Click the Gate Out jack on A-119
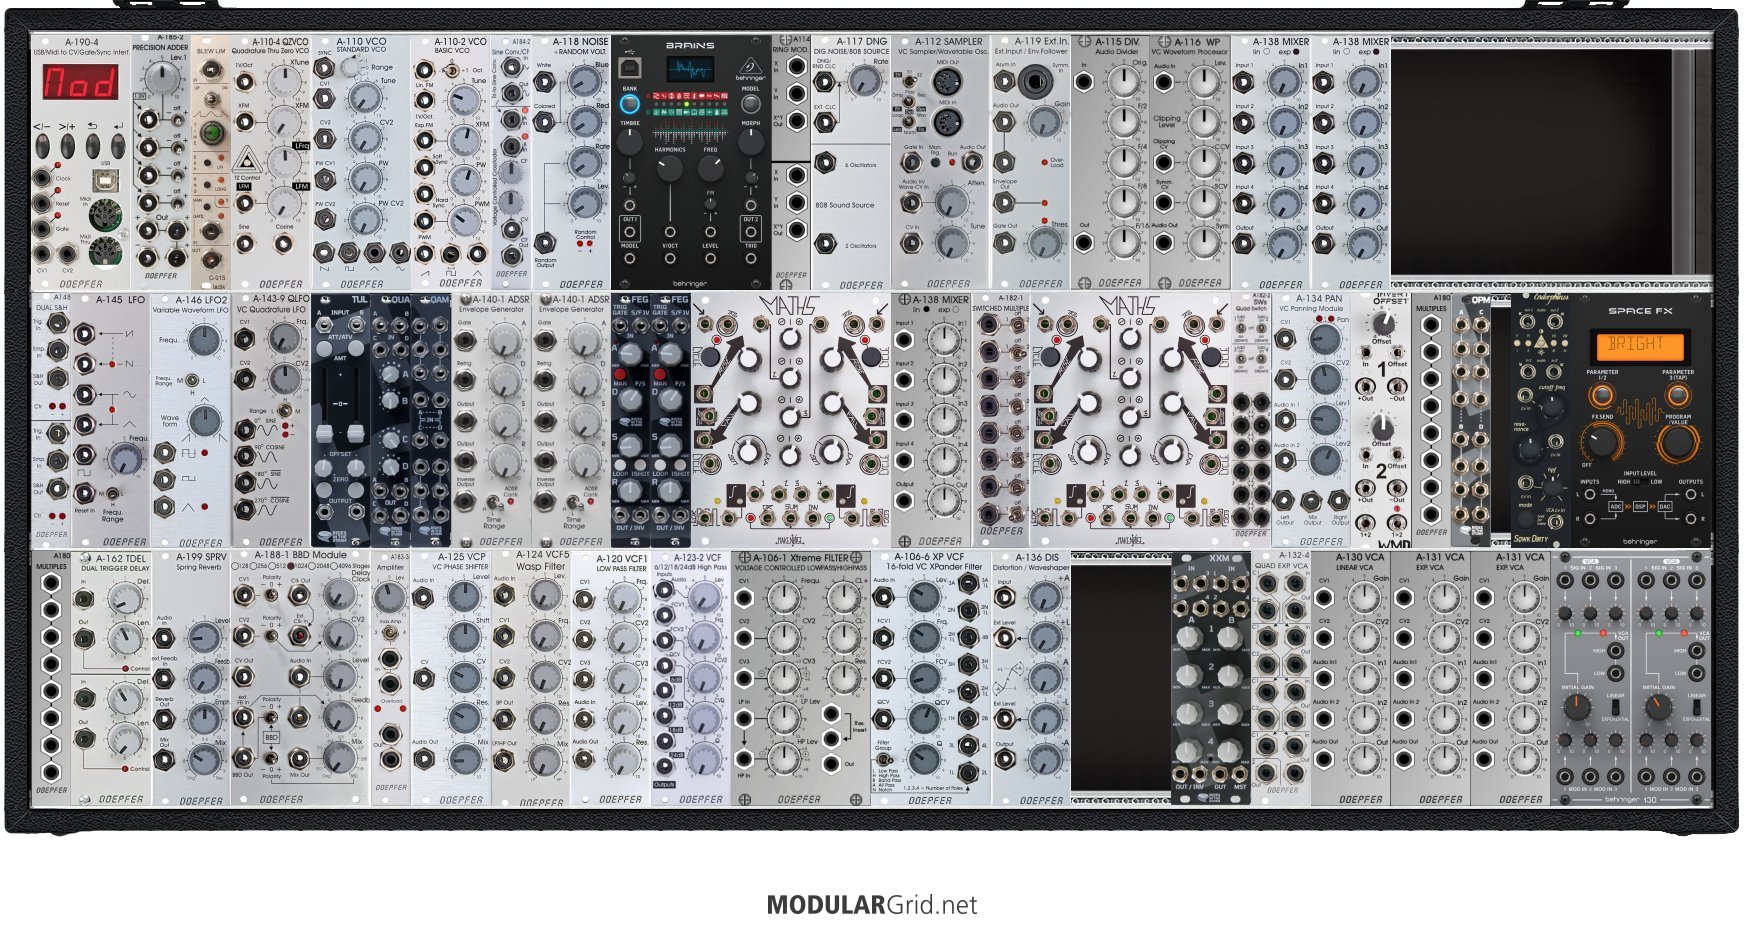 point(1005,243)
